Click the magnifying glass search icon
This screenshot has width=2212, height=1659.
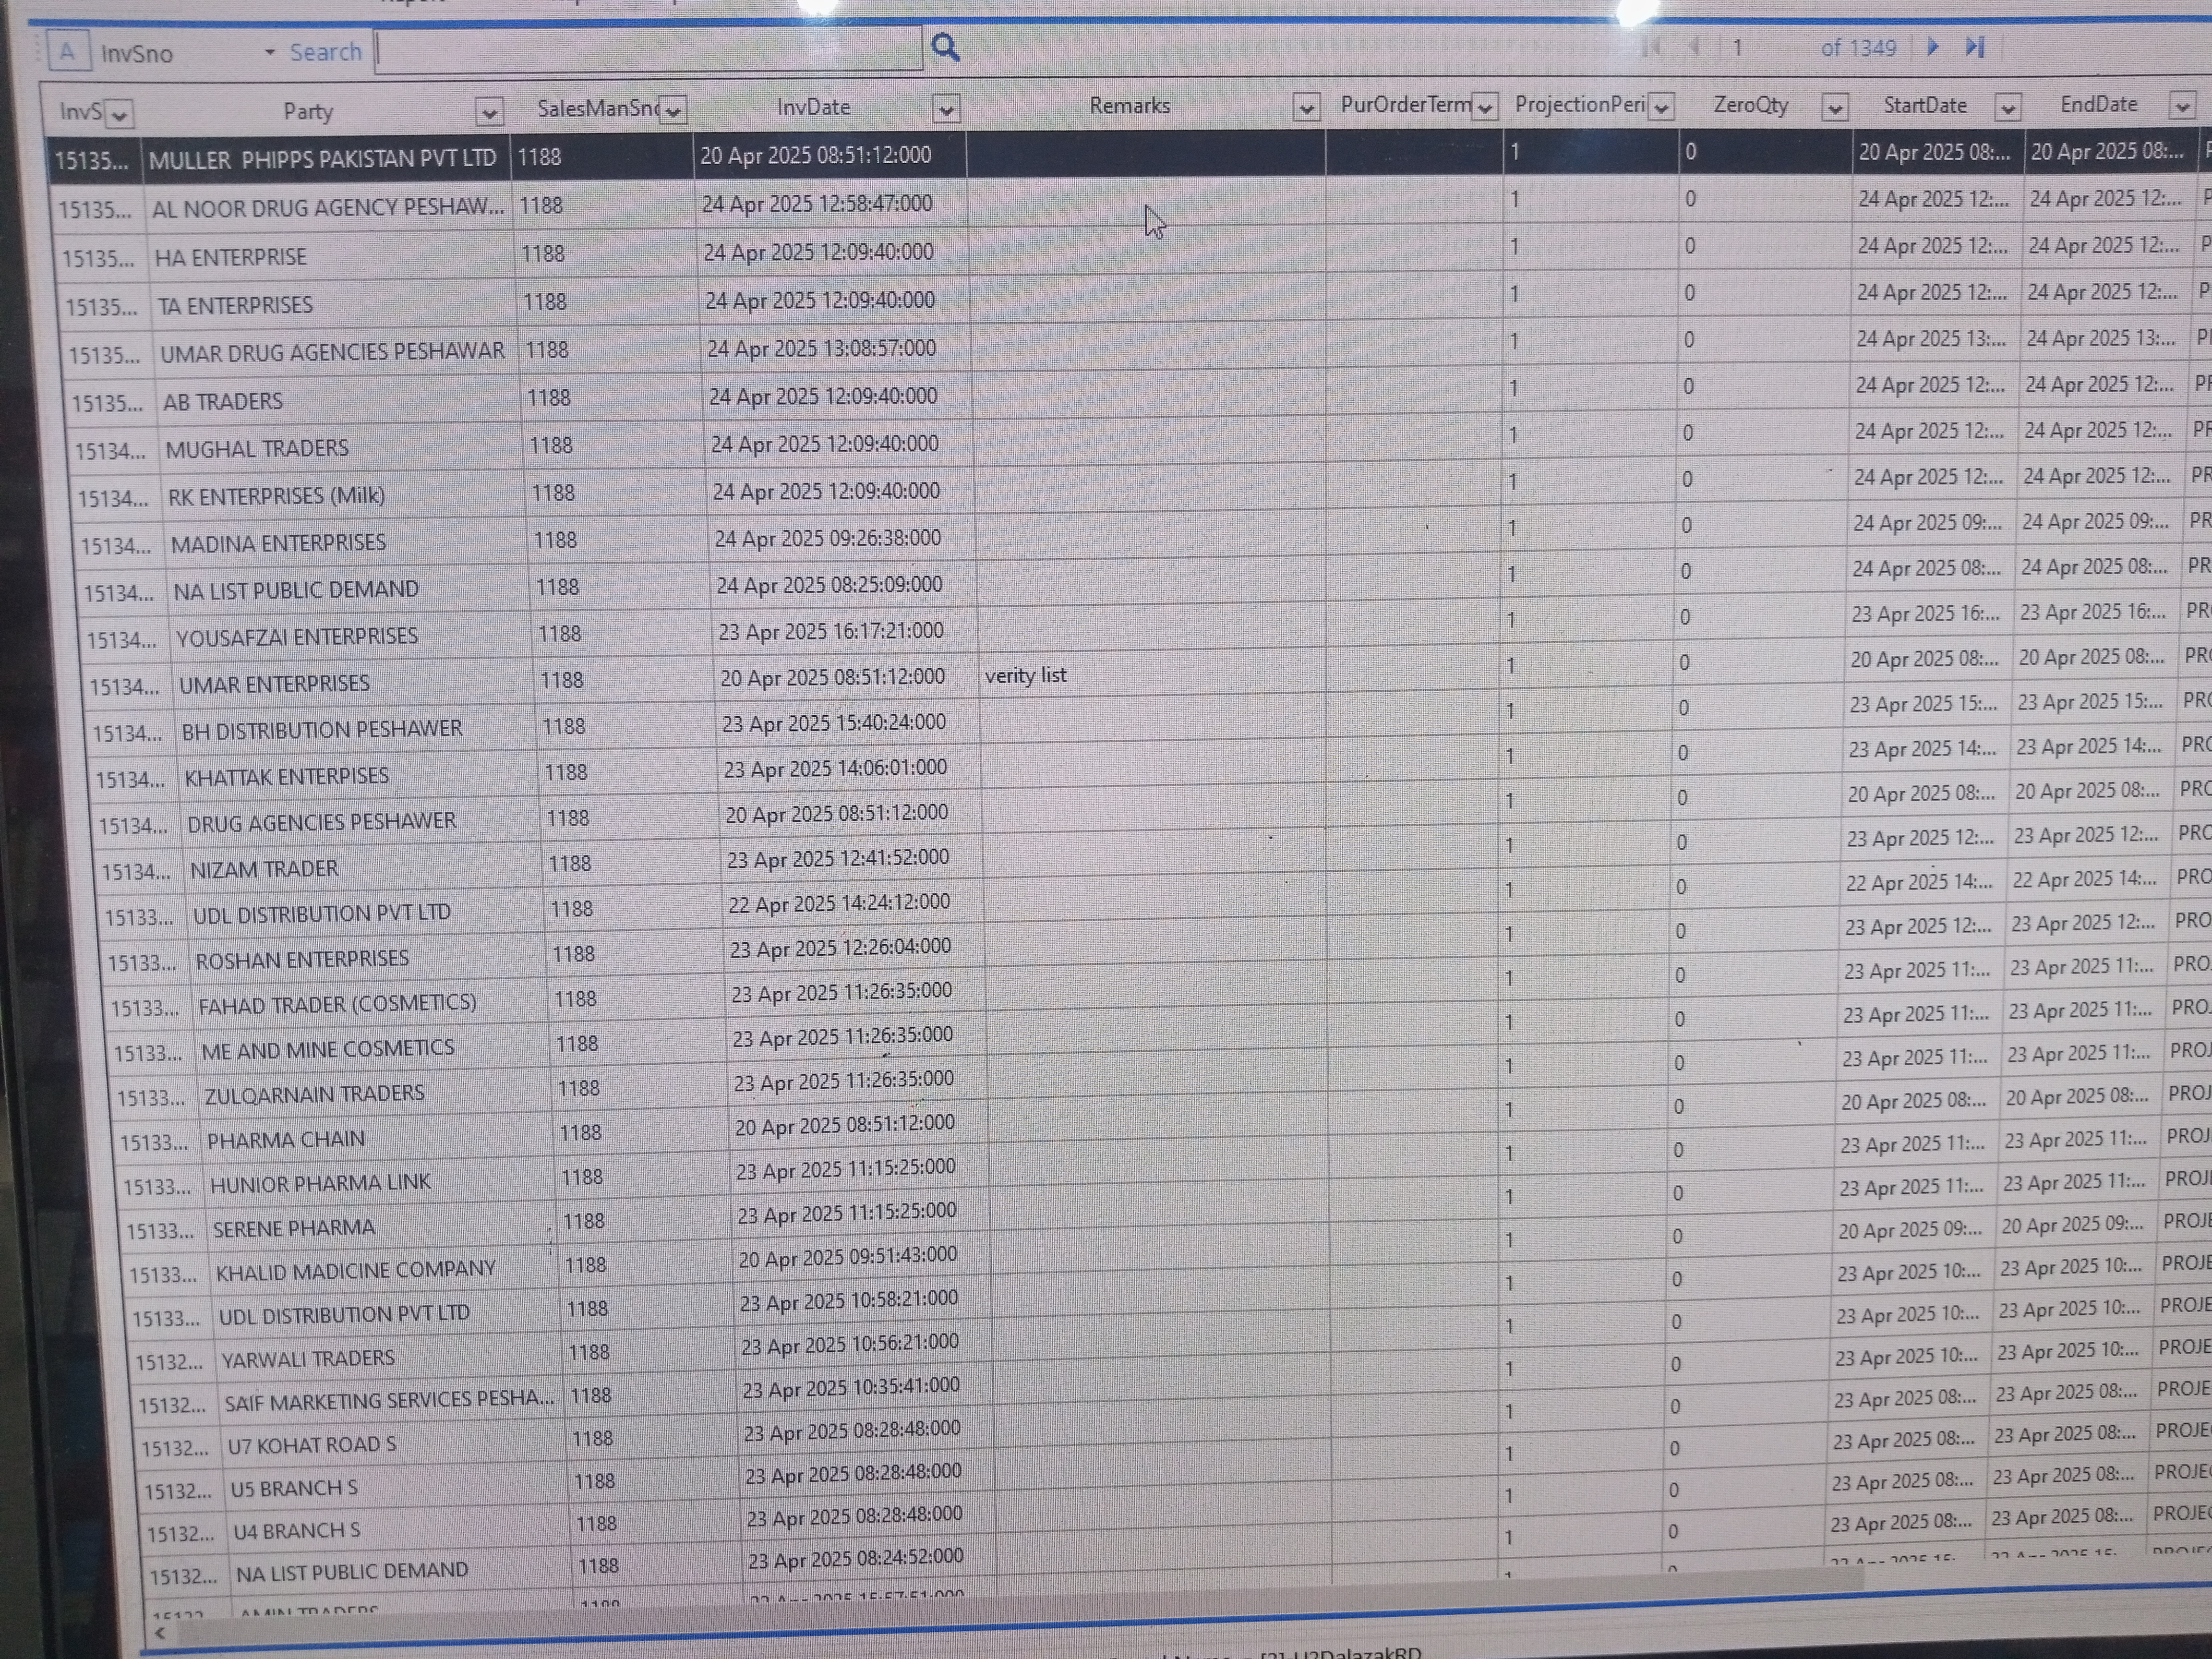pyautogui.click(x=945, y=47)
